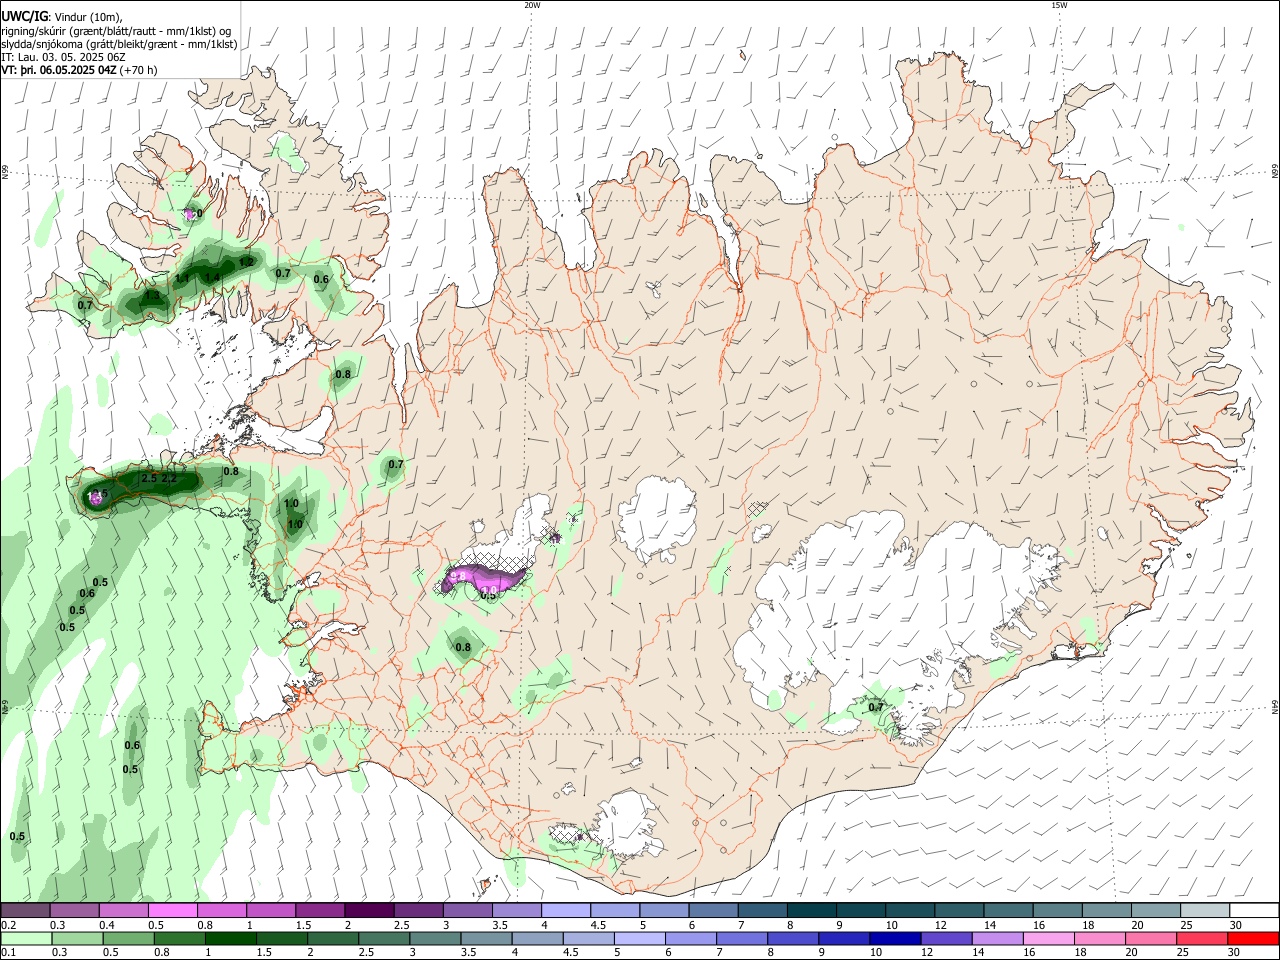Click the hot pink rain swatch at 20
This screenshot has height=960, width=1280.
1150,938
